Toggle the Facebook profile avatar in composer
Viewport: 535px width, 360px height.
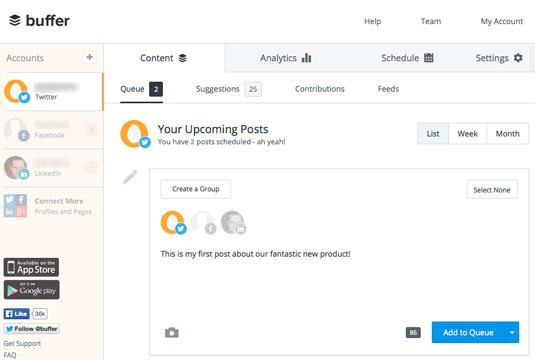[203, 222]
